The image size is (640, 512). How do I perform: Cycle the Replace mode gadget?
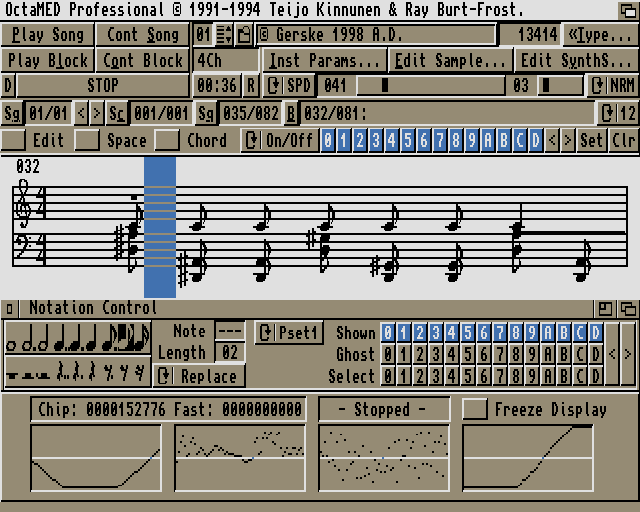click(x=200, y=376)
